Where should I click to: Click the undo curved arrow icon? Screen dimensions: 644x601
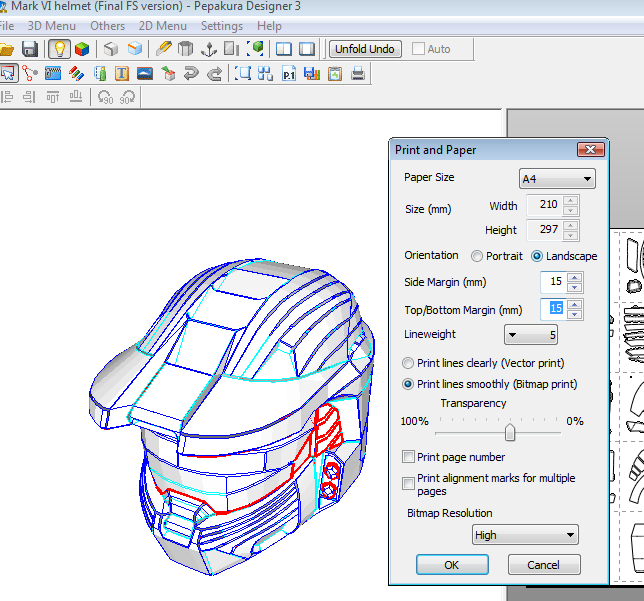tap(191, 74)
